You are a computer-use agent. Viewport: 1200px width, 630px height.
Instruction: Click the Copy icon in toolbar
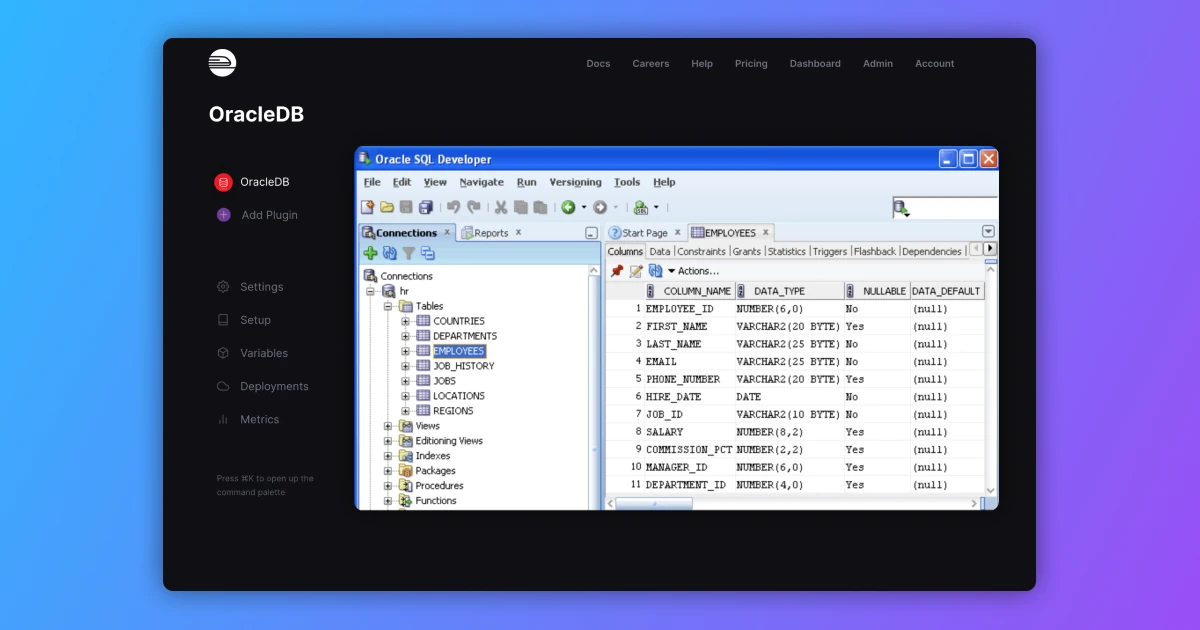click(520, 207)
